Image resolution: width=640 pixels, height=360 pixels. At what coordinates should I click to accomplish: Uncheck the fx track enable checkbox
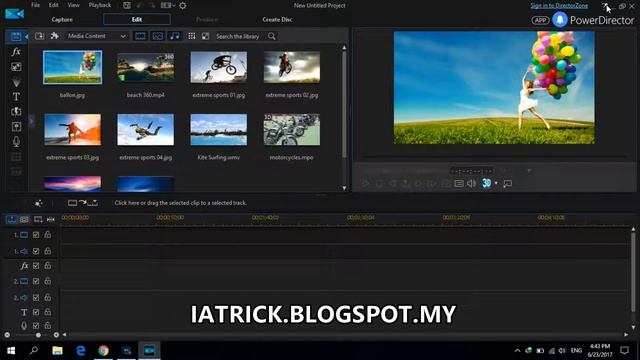pyautogui.click(x=36, y=266)
